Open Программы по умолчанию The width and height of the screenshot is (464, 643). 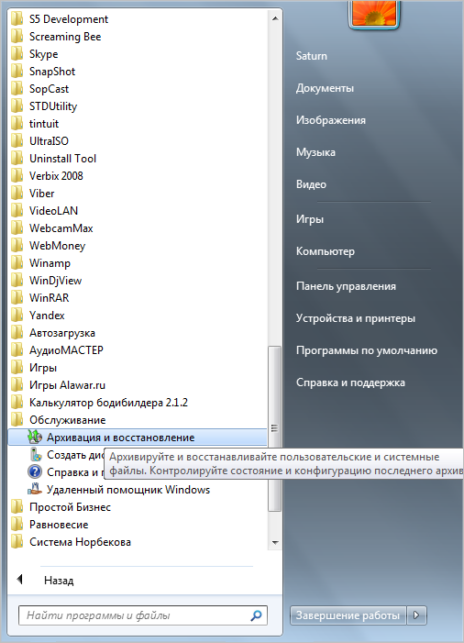coord(366,350)
